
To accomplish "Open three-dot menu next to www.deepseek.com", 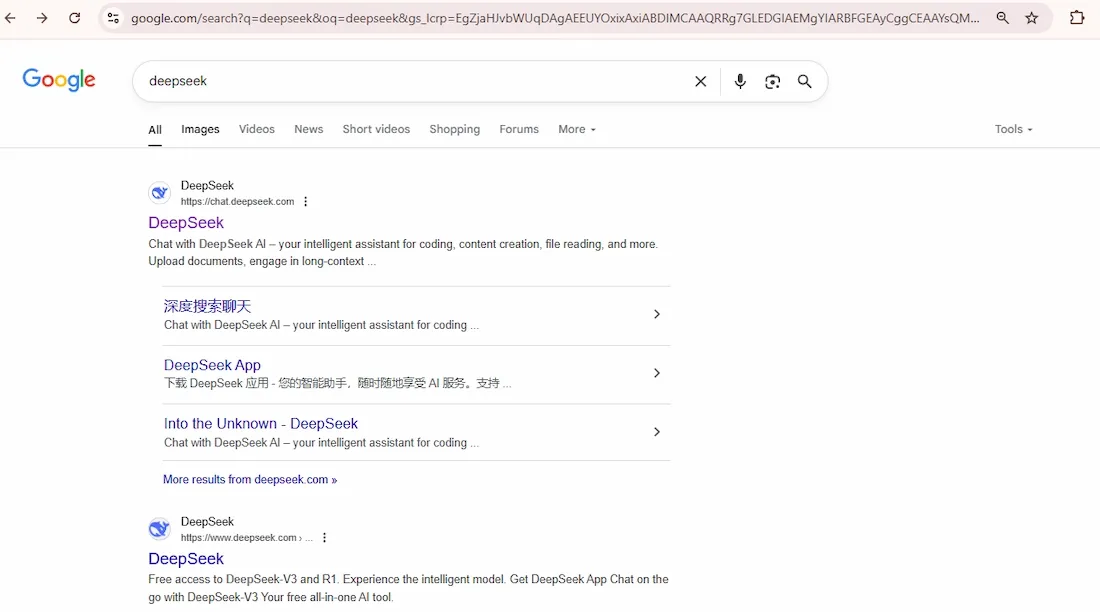I will (x=324, y=538).
